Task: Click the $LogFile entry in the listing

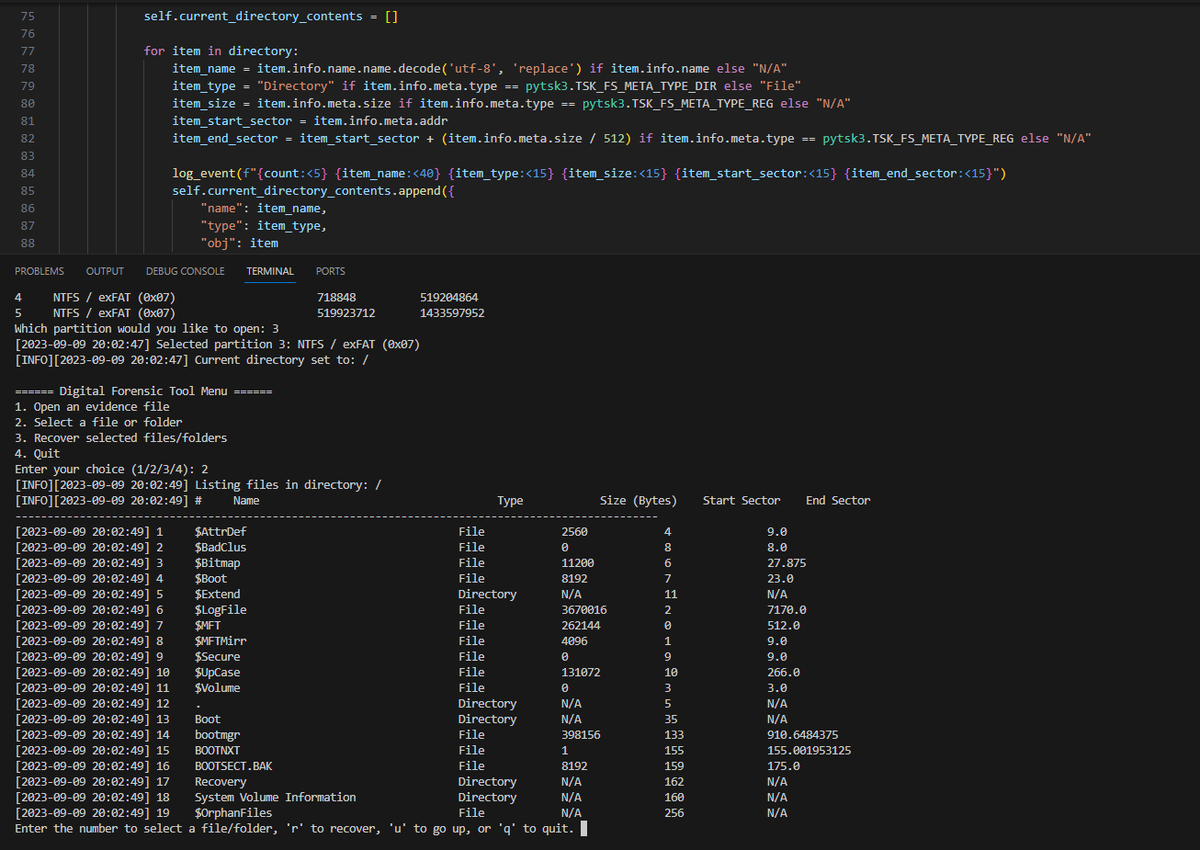Action: coord(220,610)
